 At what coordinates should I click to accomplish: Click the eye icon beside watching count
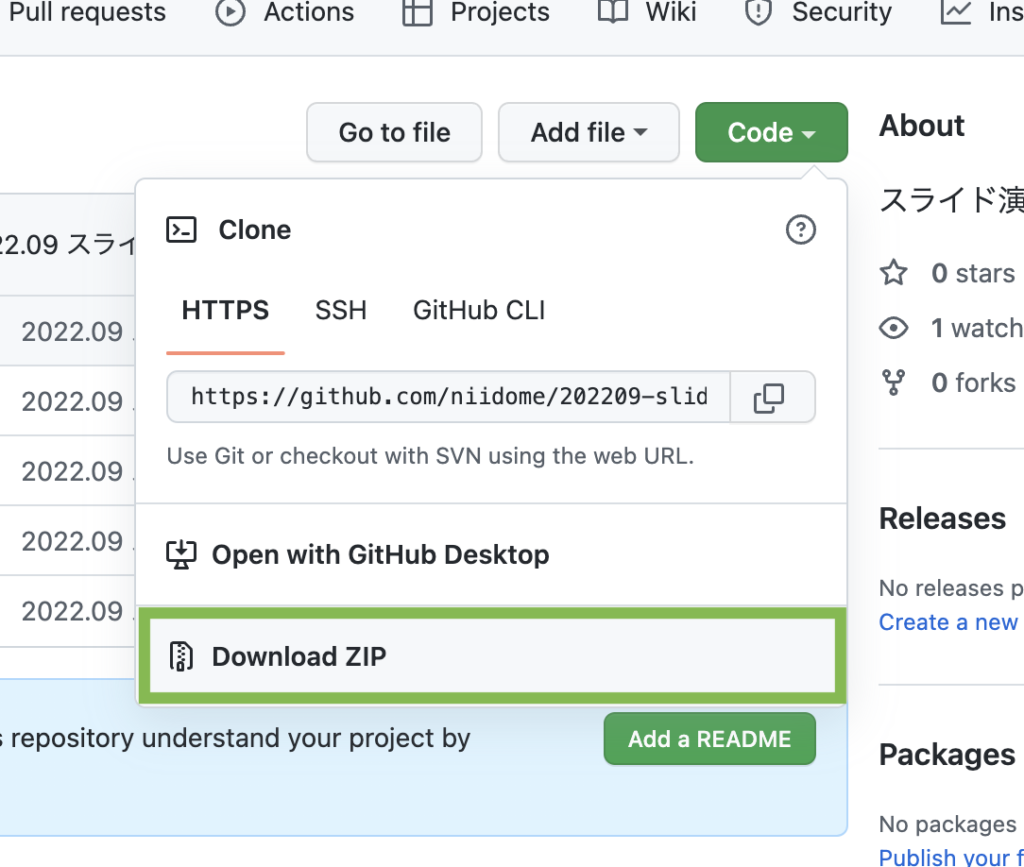[893, 328]
